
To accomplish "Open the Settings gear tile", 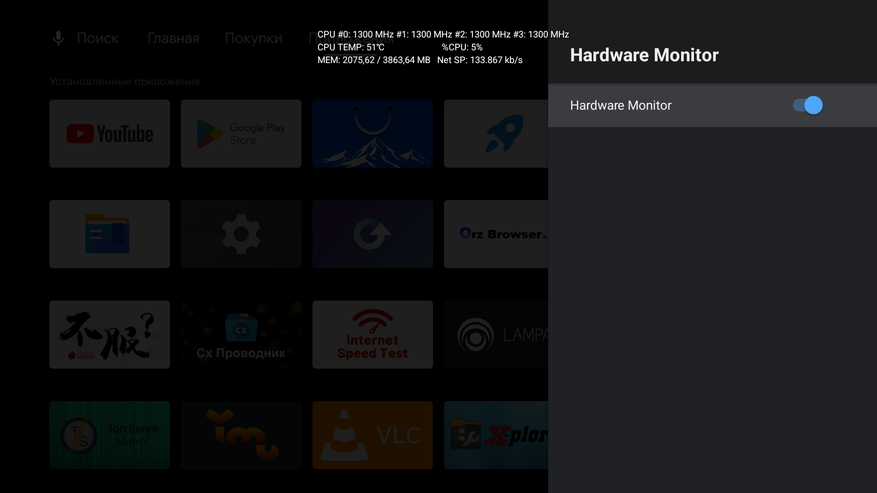I will (x=241, y=234).
